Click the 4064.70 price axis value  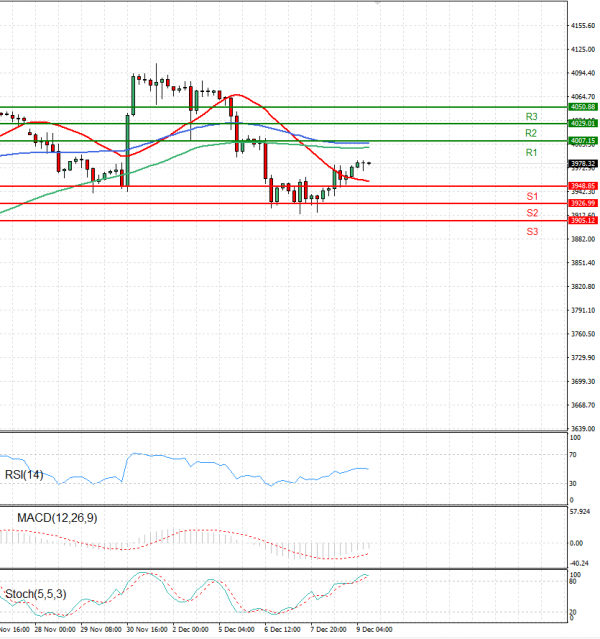[583, 97]
